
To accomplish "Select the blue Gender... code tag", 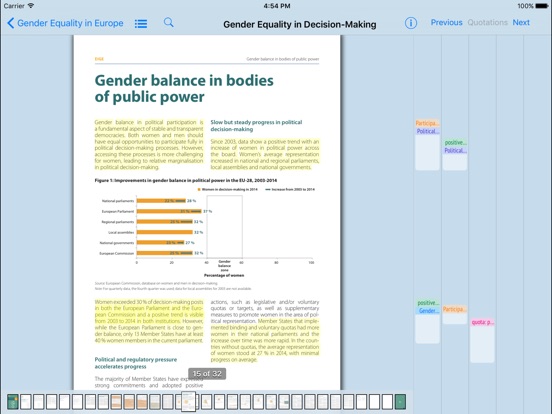I will click(427, 310).
